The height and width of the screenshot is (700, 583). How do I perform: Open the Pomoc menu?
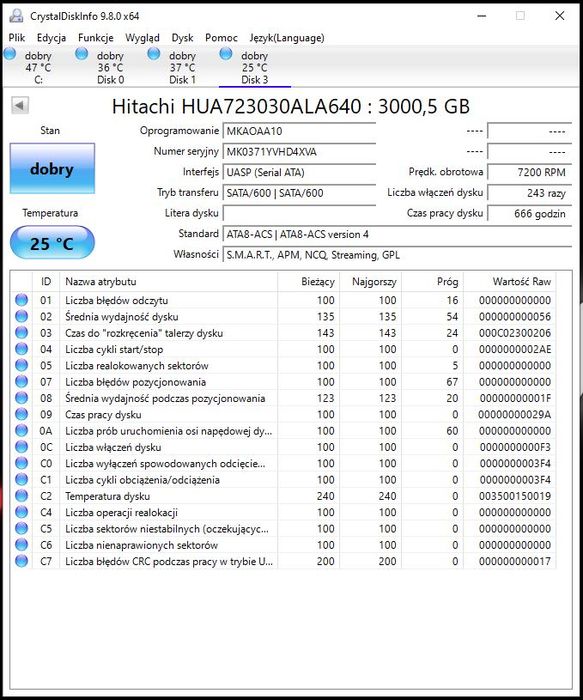221,38
